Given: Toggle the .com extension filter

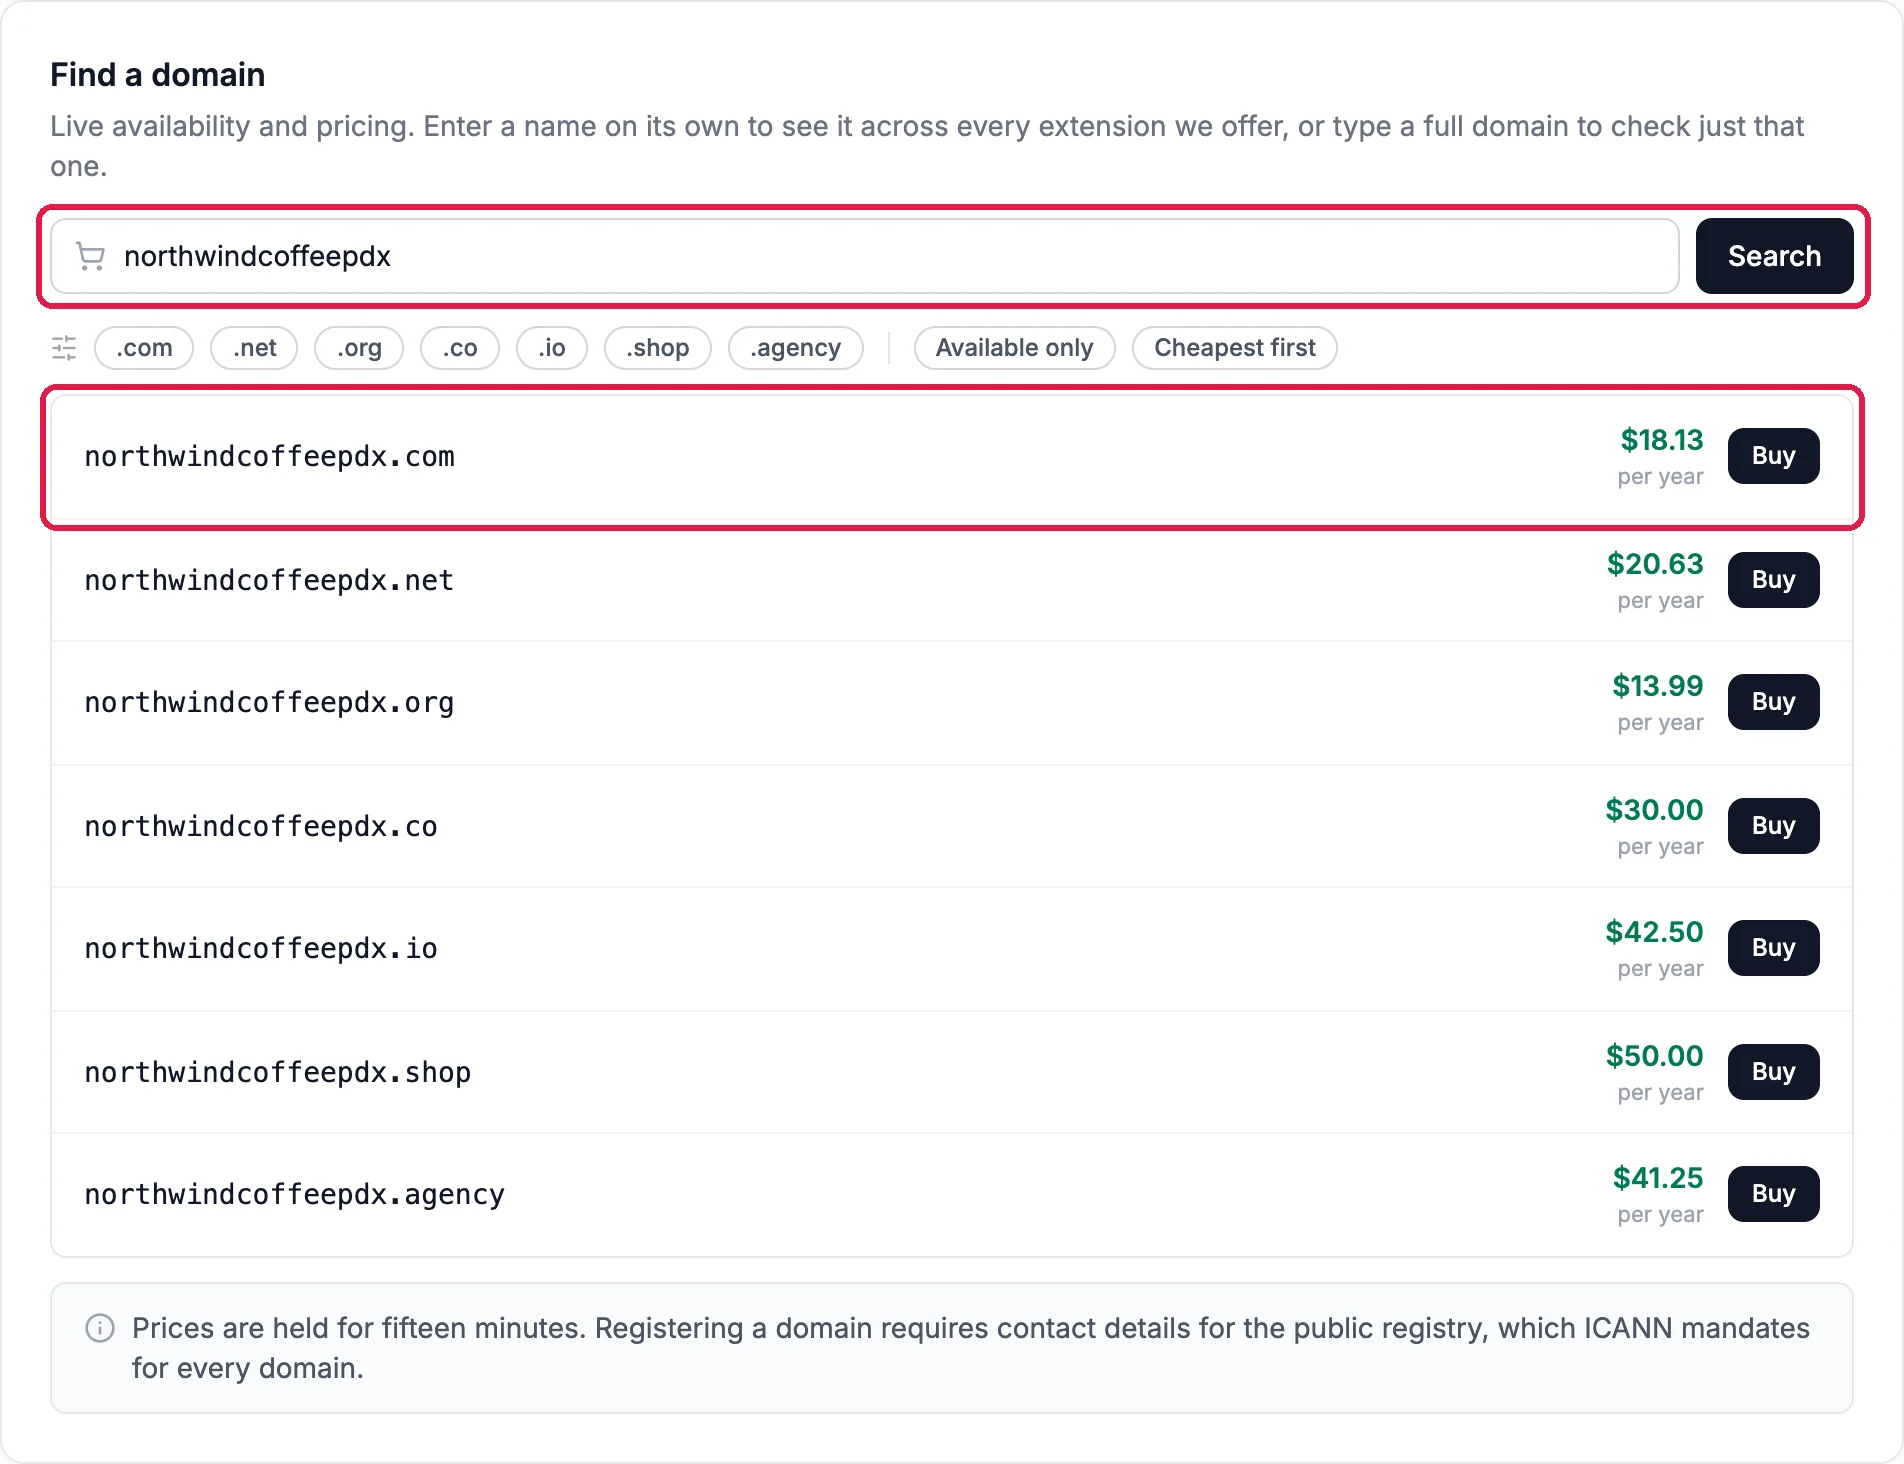Looking at the screenshot, I should click(144, 348).
